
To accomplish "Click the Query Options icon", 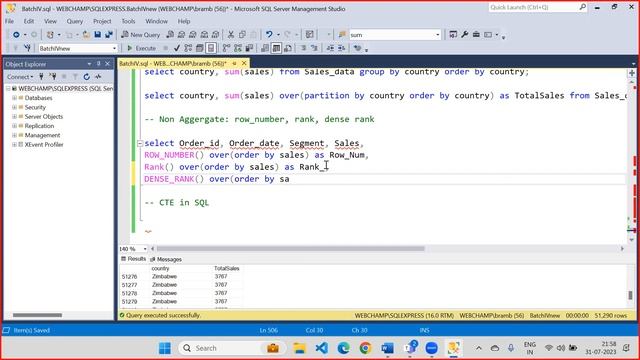I will [200, 48].
